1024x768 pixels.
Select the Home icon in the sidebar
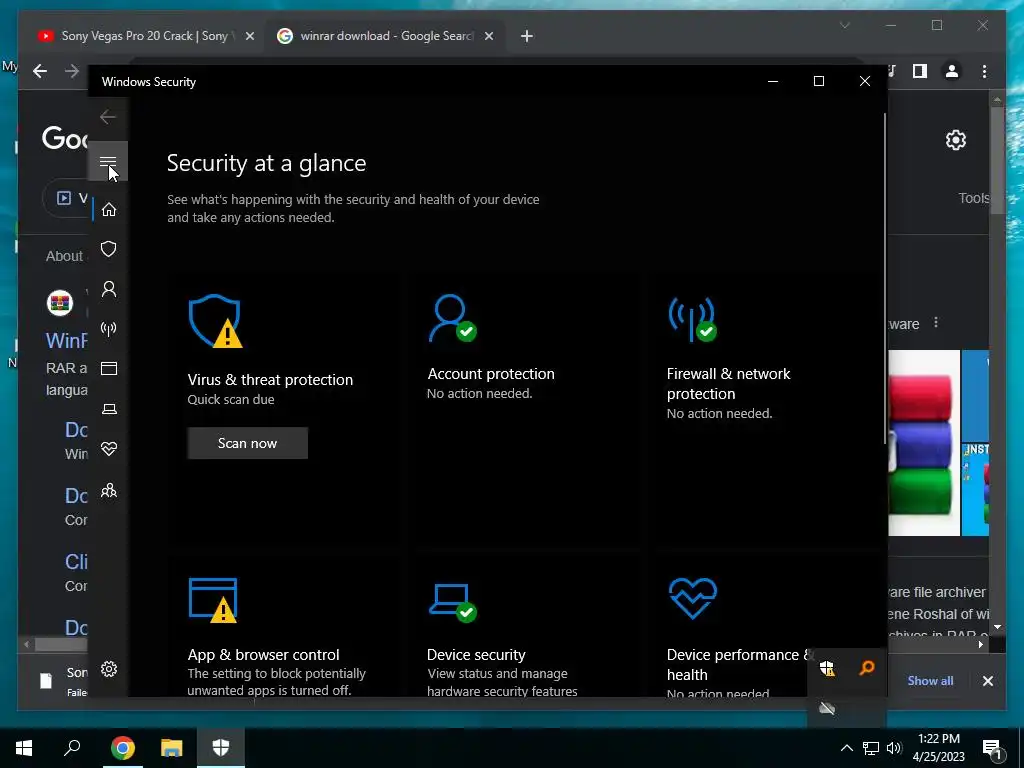coord(109,209)
